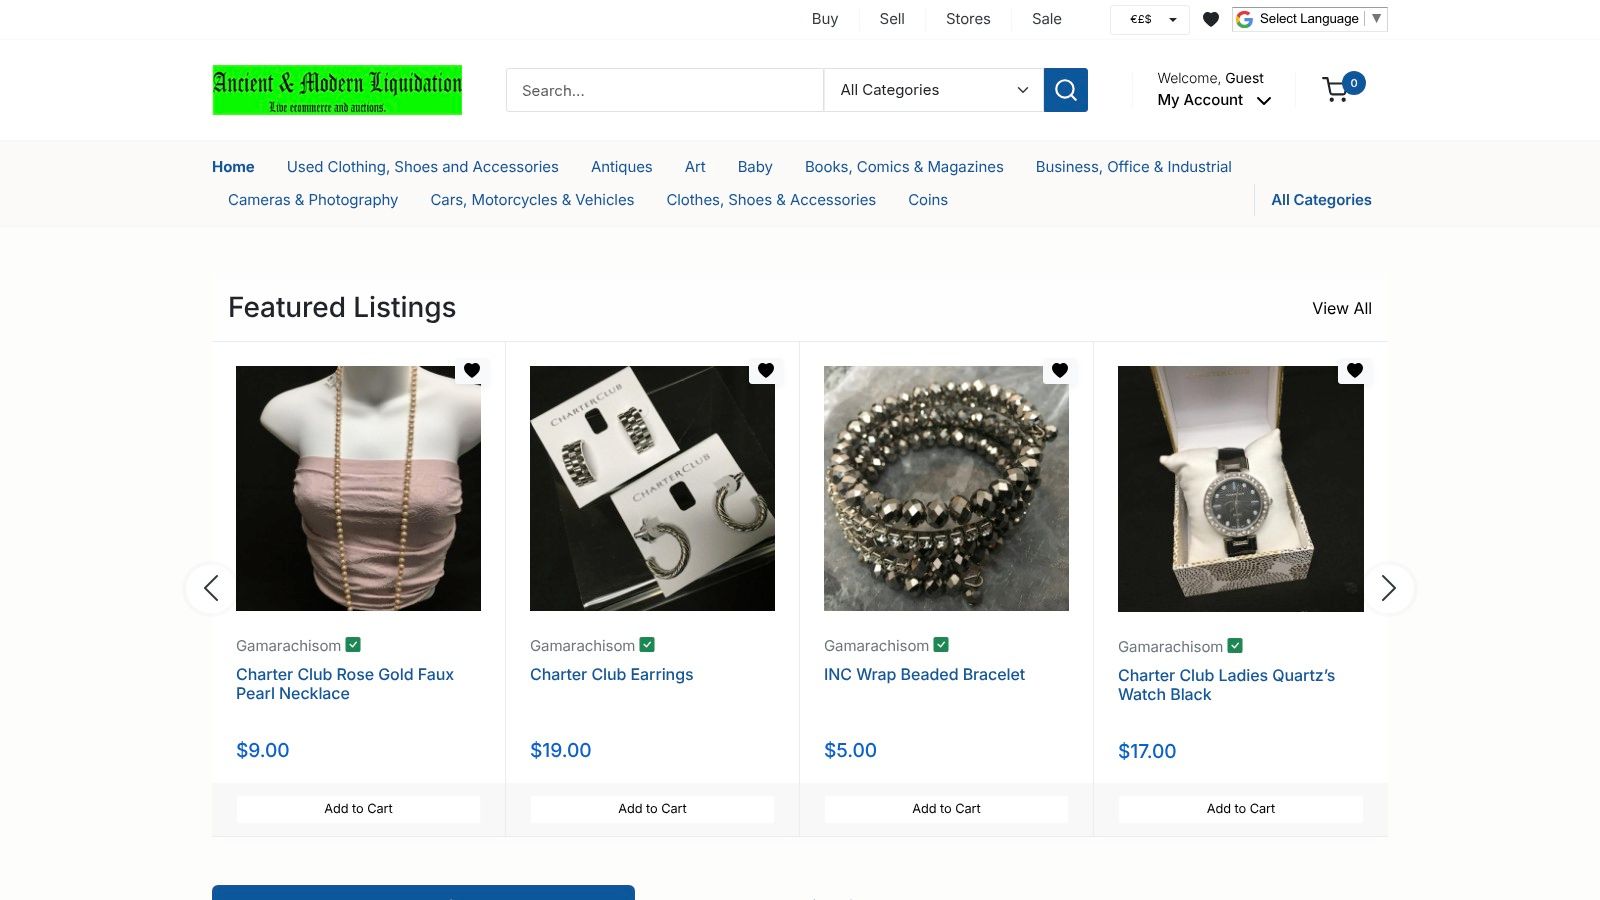Image resolution: width=1600 pixels, height=900 pixels.
Task: Focus the Search text field
Action: click(x=665, y=90)
